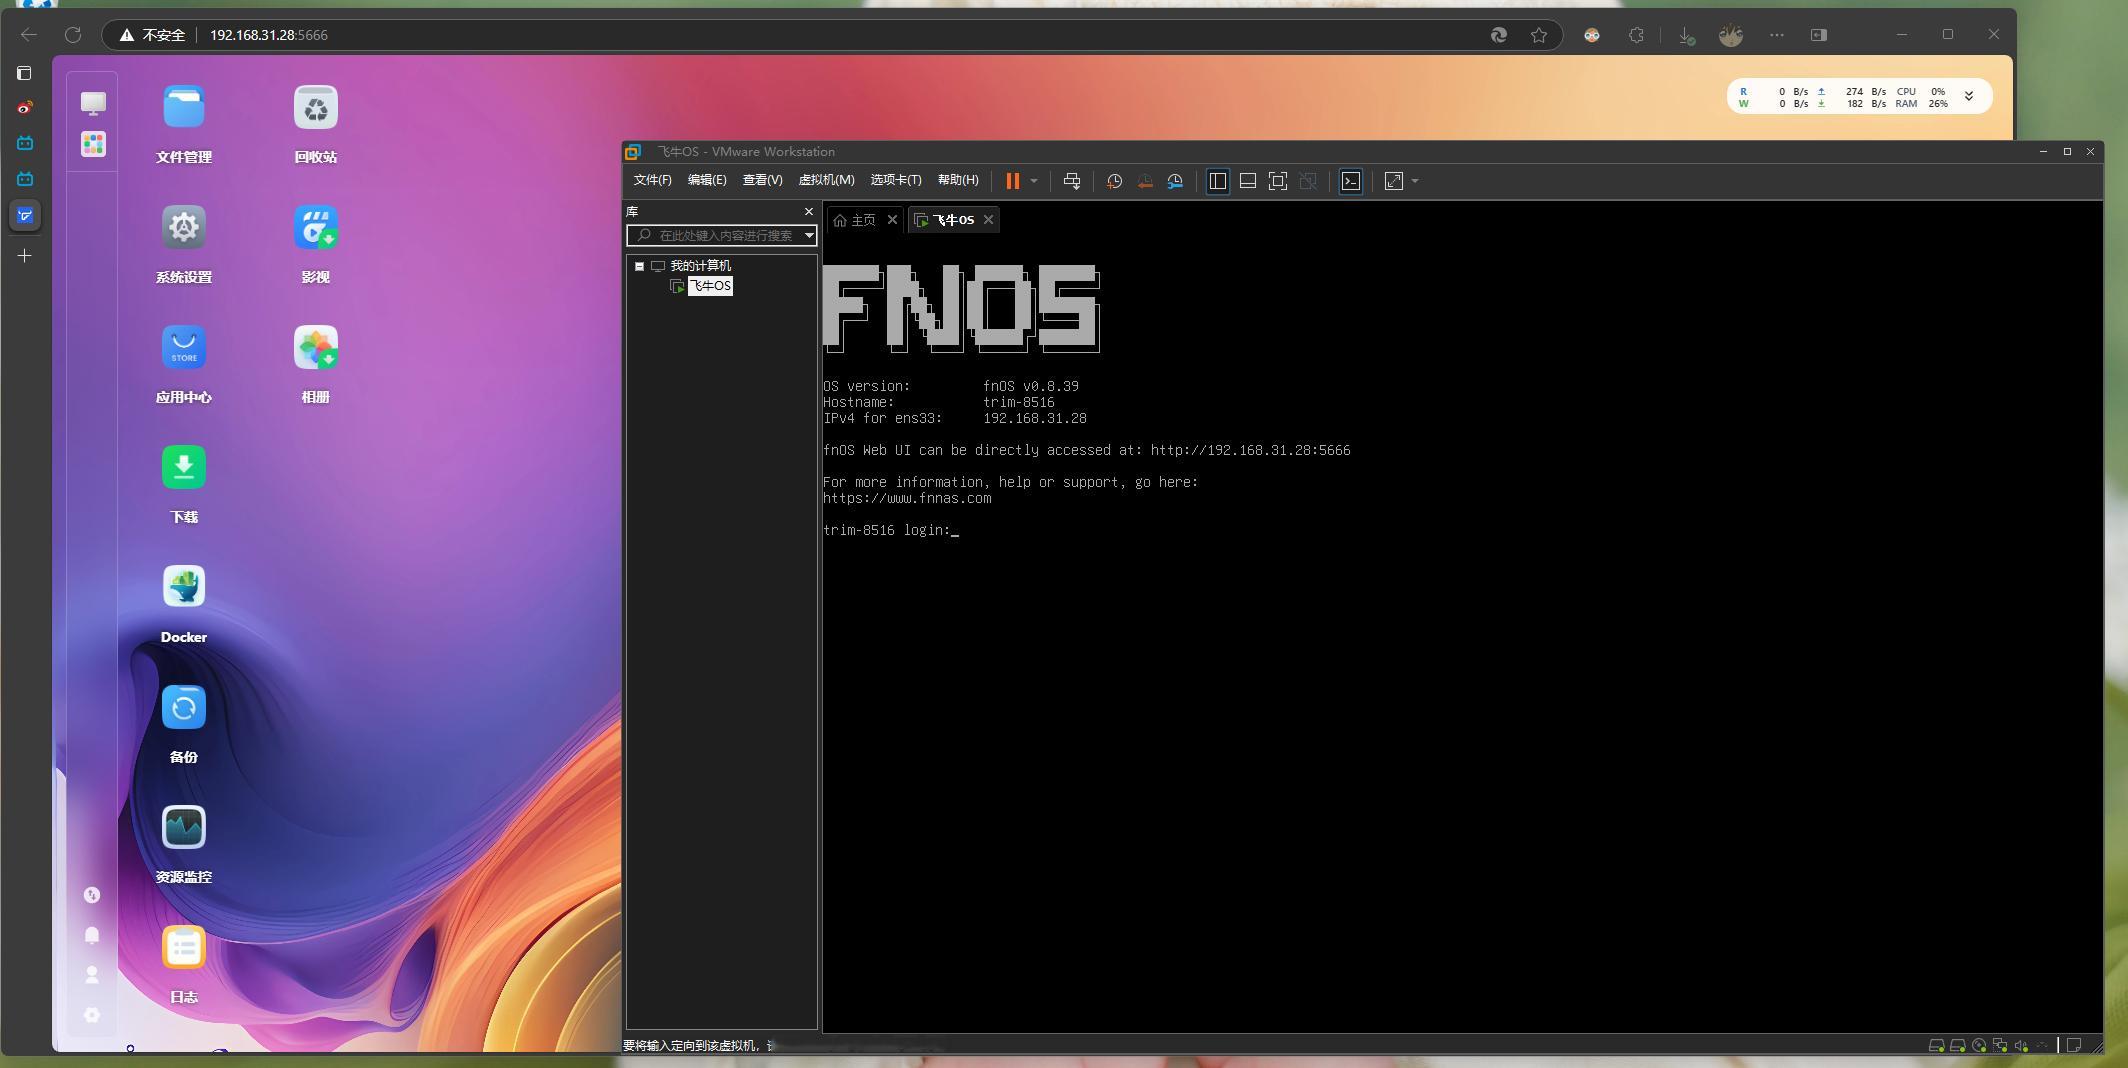2128x1068 pixels.
Task: Close the 主页 tab
Action: [x=893, y=220]
